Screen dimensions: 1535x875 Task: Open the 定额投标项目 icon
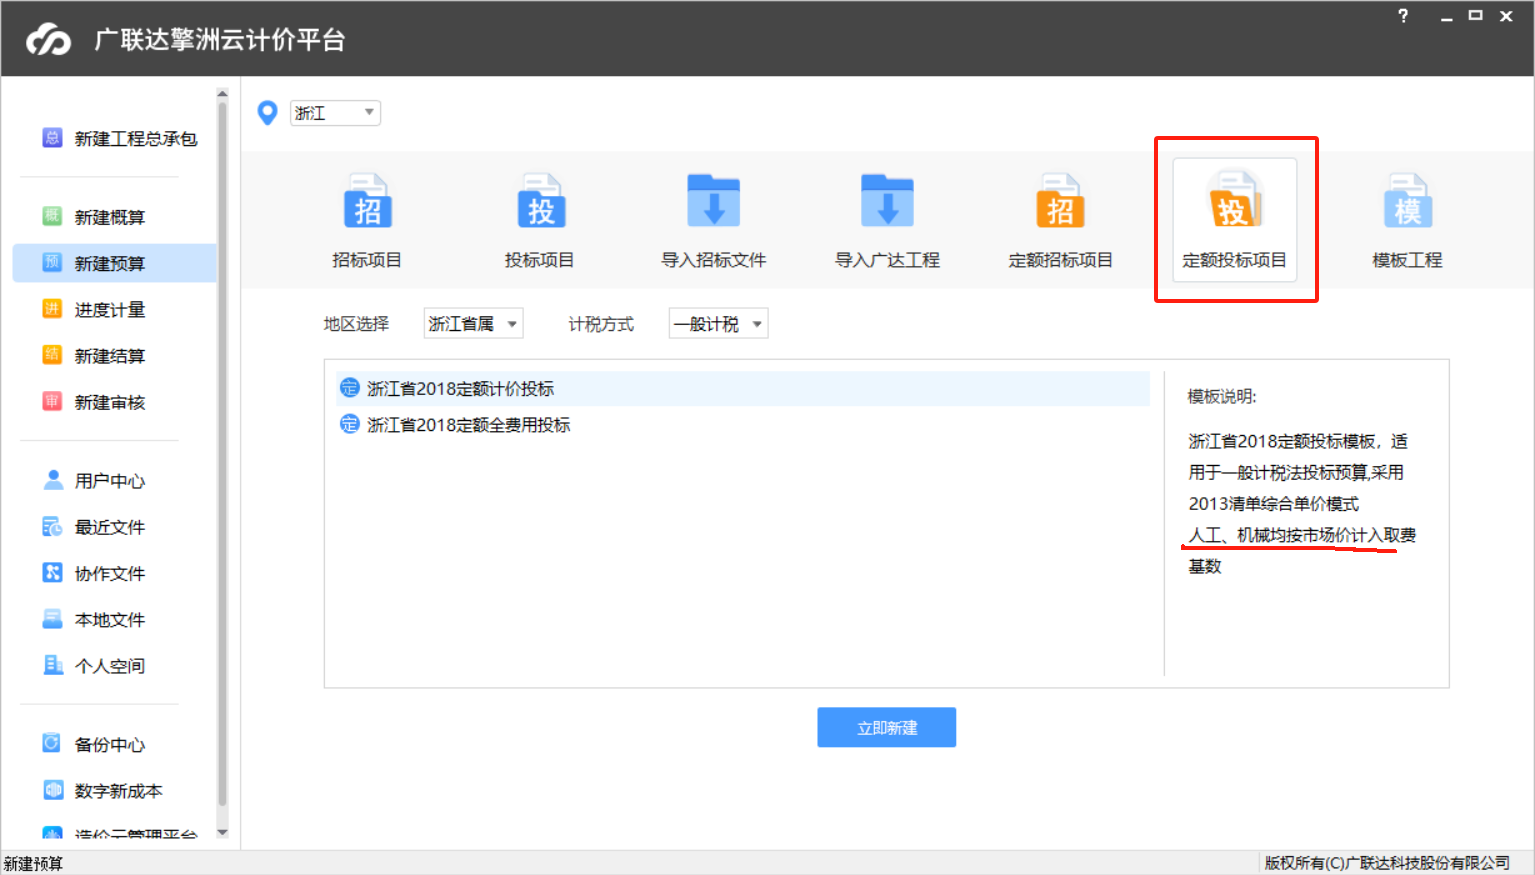tap(1235, 199)
